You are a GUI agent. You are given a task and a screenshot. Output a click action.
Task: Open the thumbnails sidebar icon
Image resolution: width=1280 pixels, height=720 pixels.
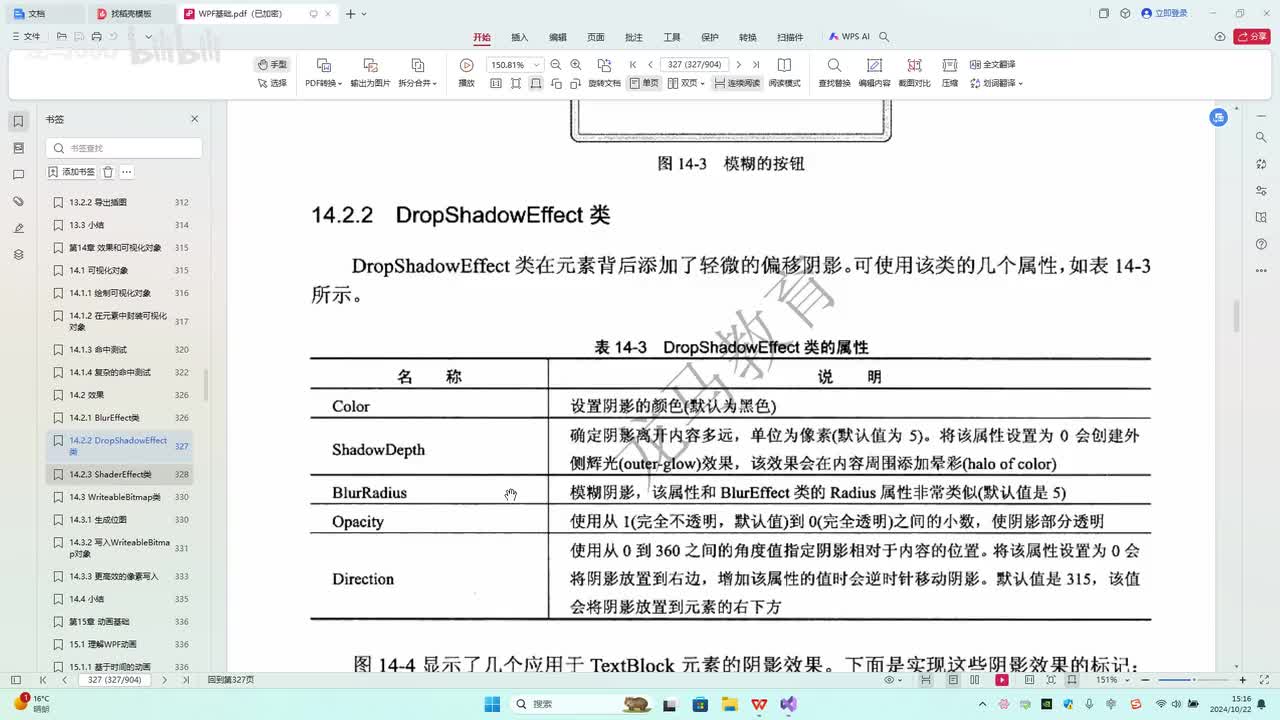18,148
